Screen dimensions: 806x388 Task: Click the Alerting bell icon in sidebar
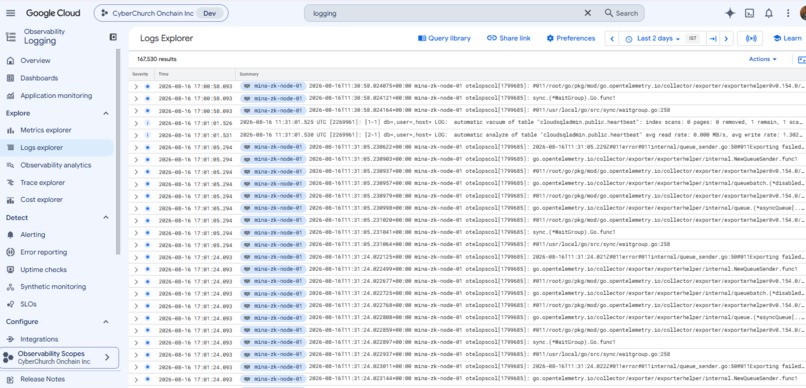(x=10, y=234)
